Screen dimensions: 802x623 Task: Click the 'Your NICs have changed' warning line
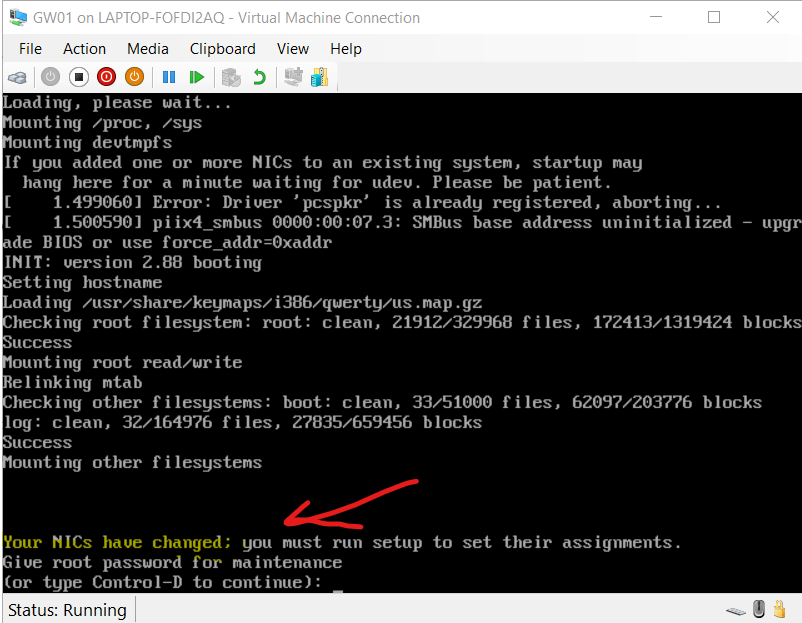coord(342,542)
